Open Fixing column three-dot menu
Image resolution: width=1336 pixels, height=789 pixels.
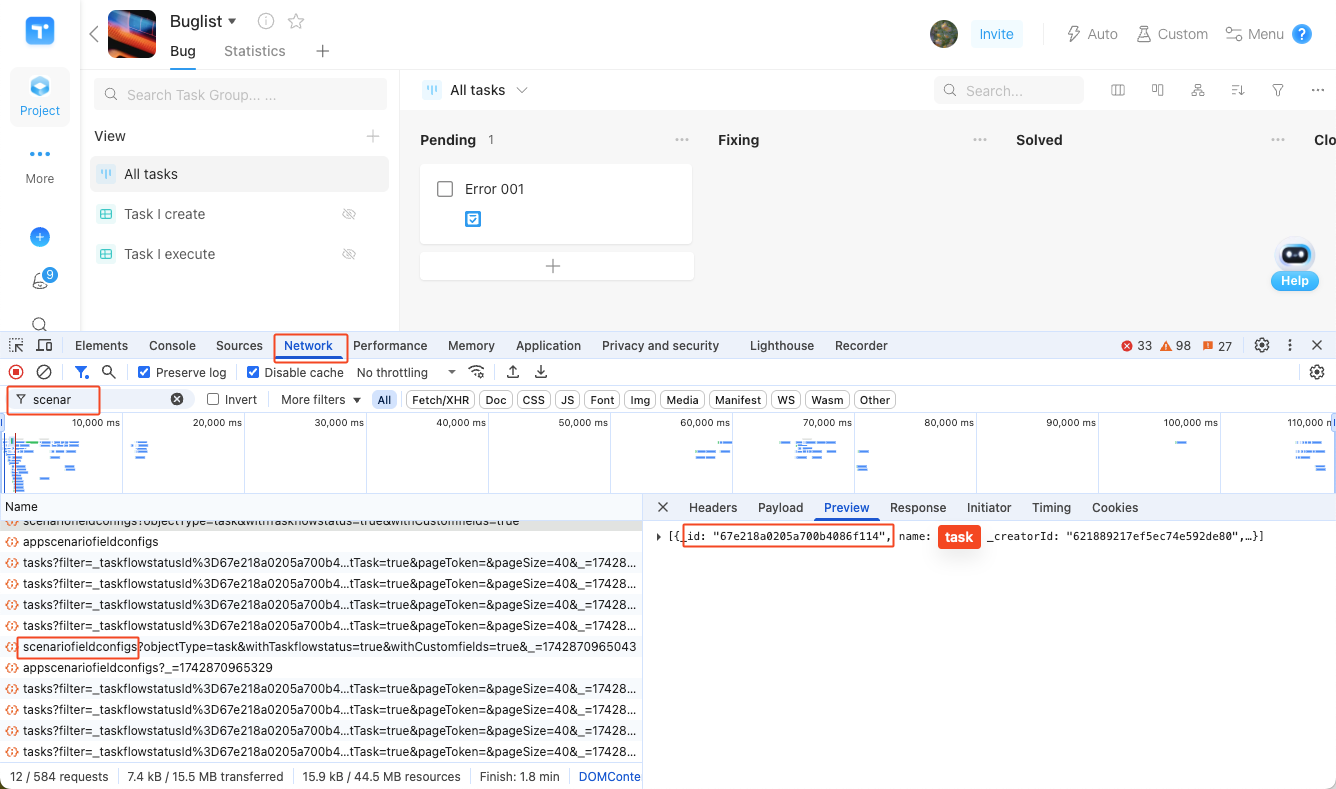point(980,140)
